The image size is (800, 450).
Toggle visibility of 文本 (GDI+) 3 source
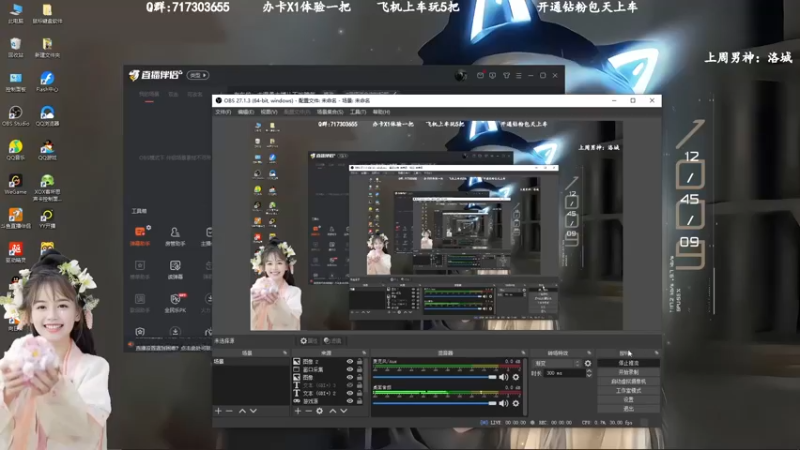(350, 385)
